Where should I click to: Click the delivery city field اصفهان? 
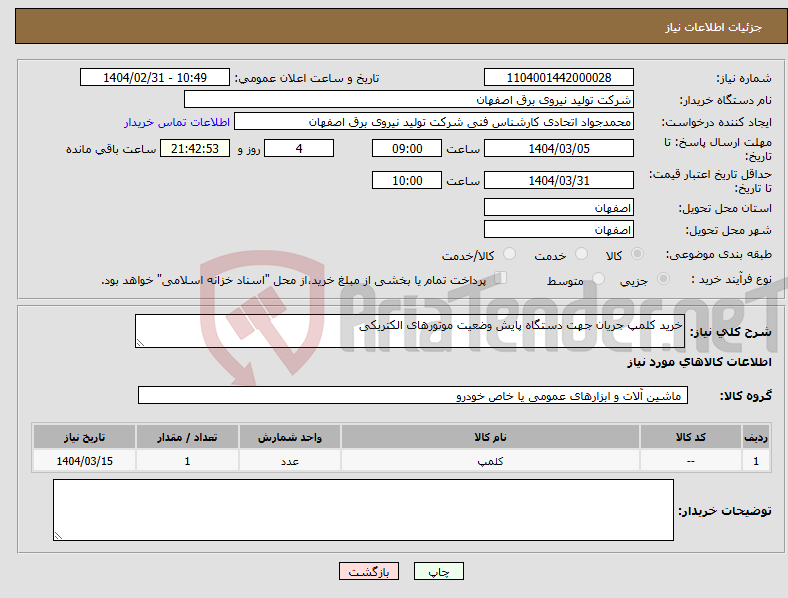pyautogui.click(x=559, y=229)
